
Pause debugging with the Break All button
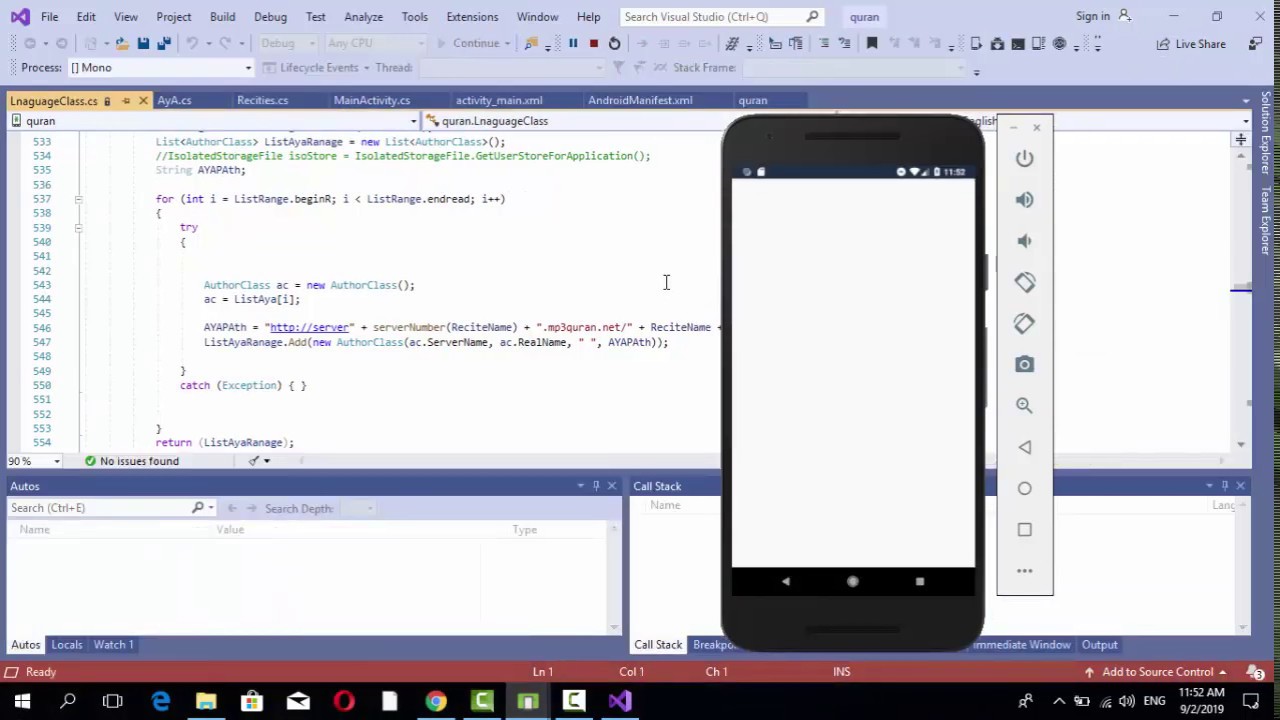pyautogui.click(x=573, y=43)
